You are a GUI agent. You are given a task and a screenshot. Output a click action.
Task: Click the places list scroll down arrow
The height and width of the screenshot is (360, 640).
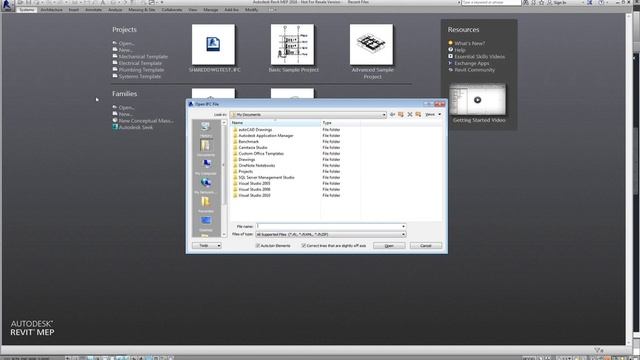coord(224,234)
